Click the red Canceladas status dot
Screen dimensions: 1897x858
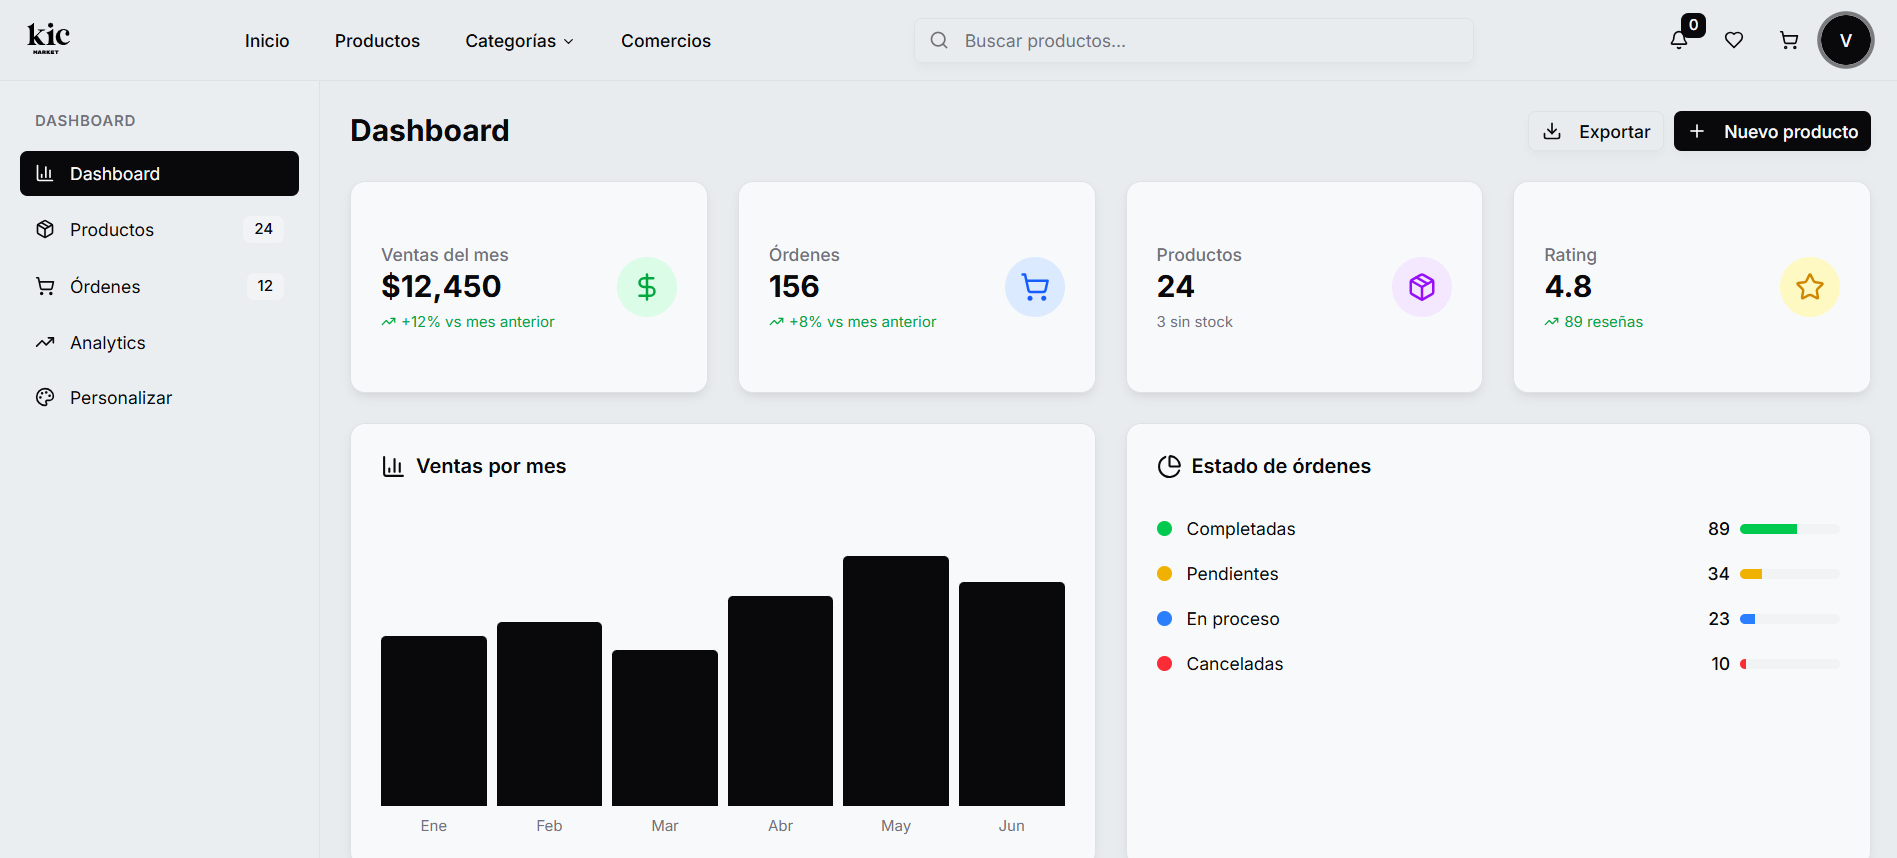click(1164, 664)
